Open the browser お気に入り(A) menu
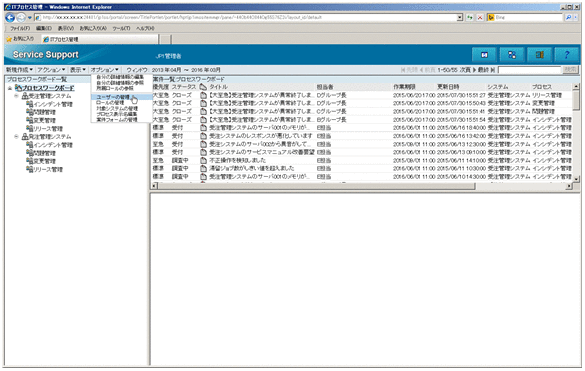 pos(93,28)
